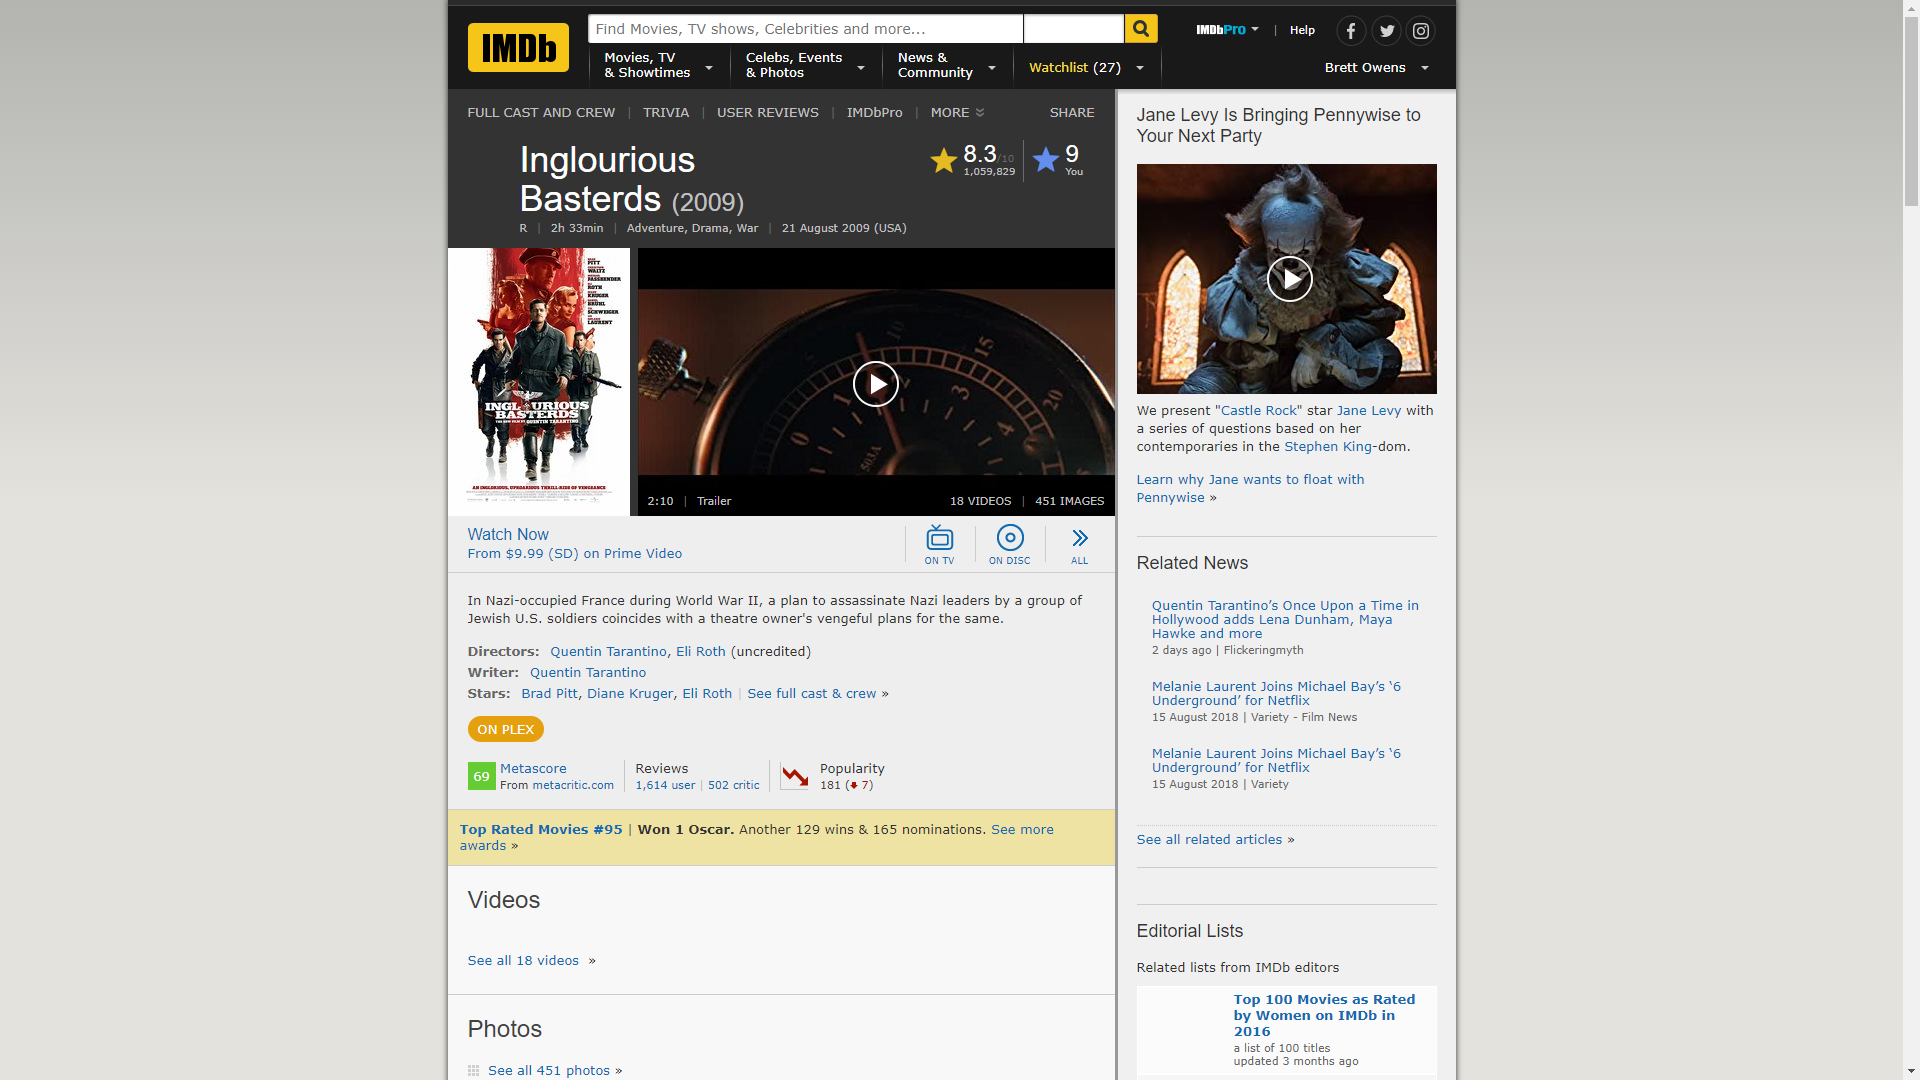Open the IMDbPro header dropdown

coord(1227,30)
